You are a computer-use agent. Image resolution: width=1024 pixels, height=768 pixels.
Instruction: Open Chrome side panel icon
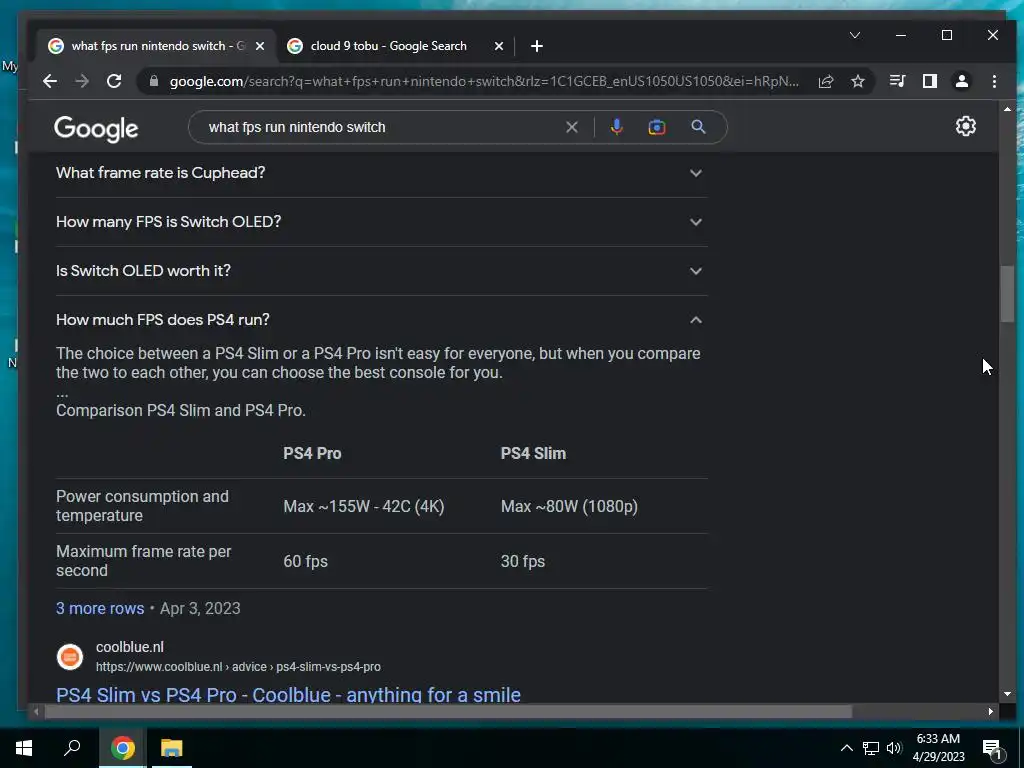click(929, 81)
